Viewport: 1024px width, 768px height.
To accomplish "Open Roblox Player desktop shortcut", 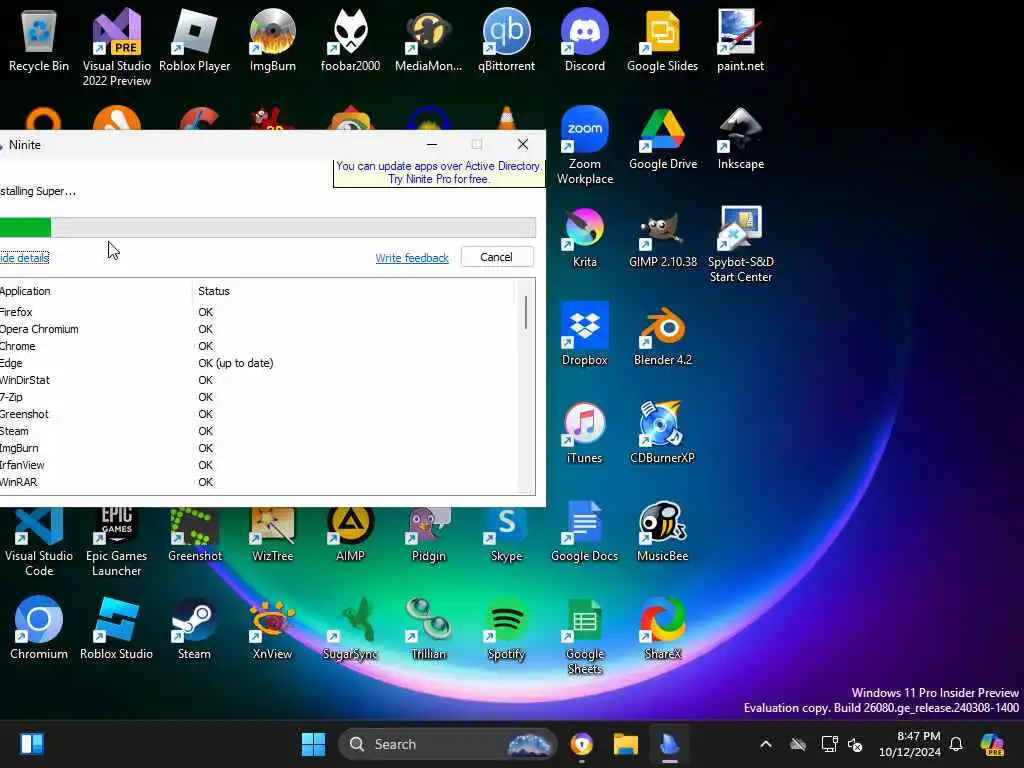I will (x=195, y=40).
